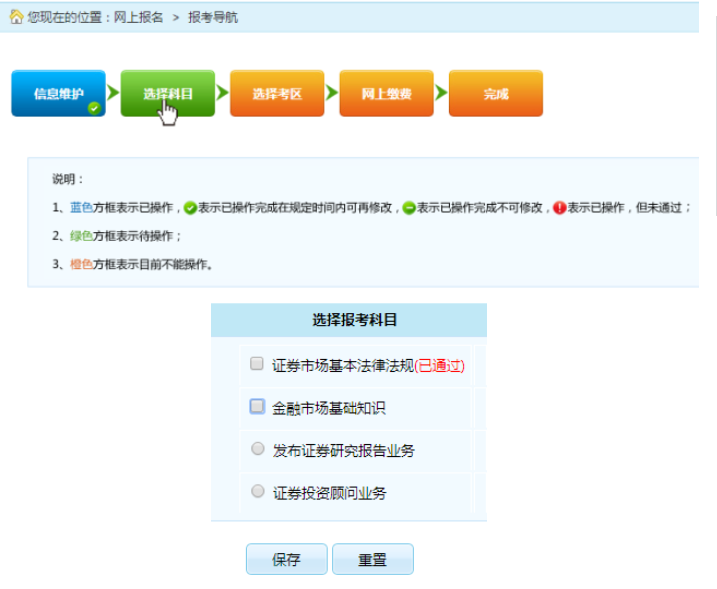The image size is (717, 589).
Task: Click the red exclamation icon in the legend
Action: pyautogui.click(x=559, y=208)
